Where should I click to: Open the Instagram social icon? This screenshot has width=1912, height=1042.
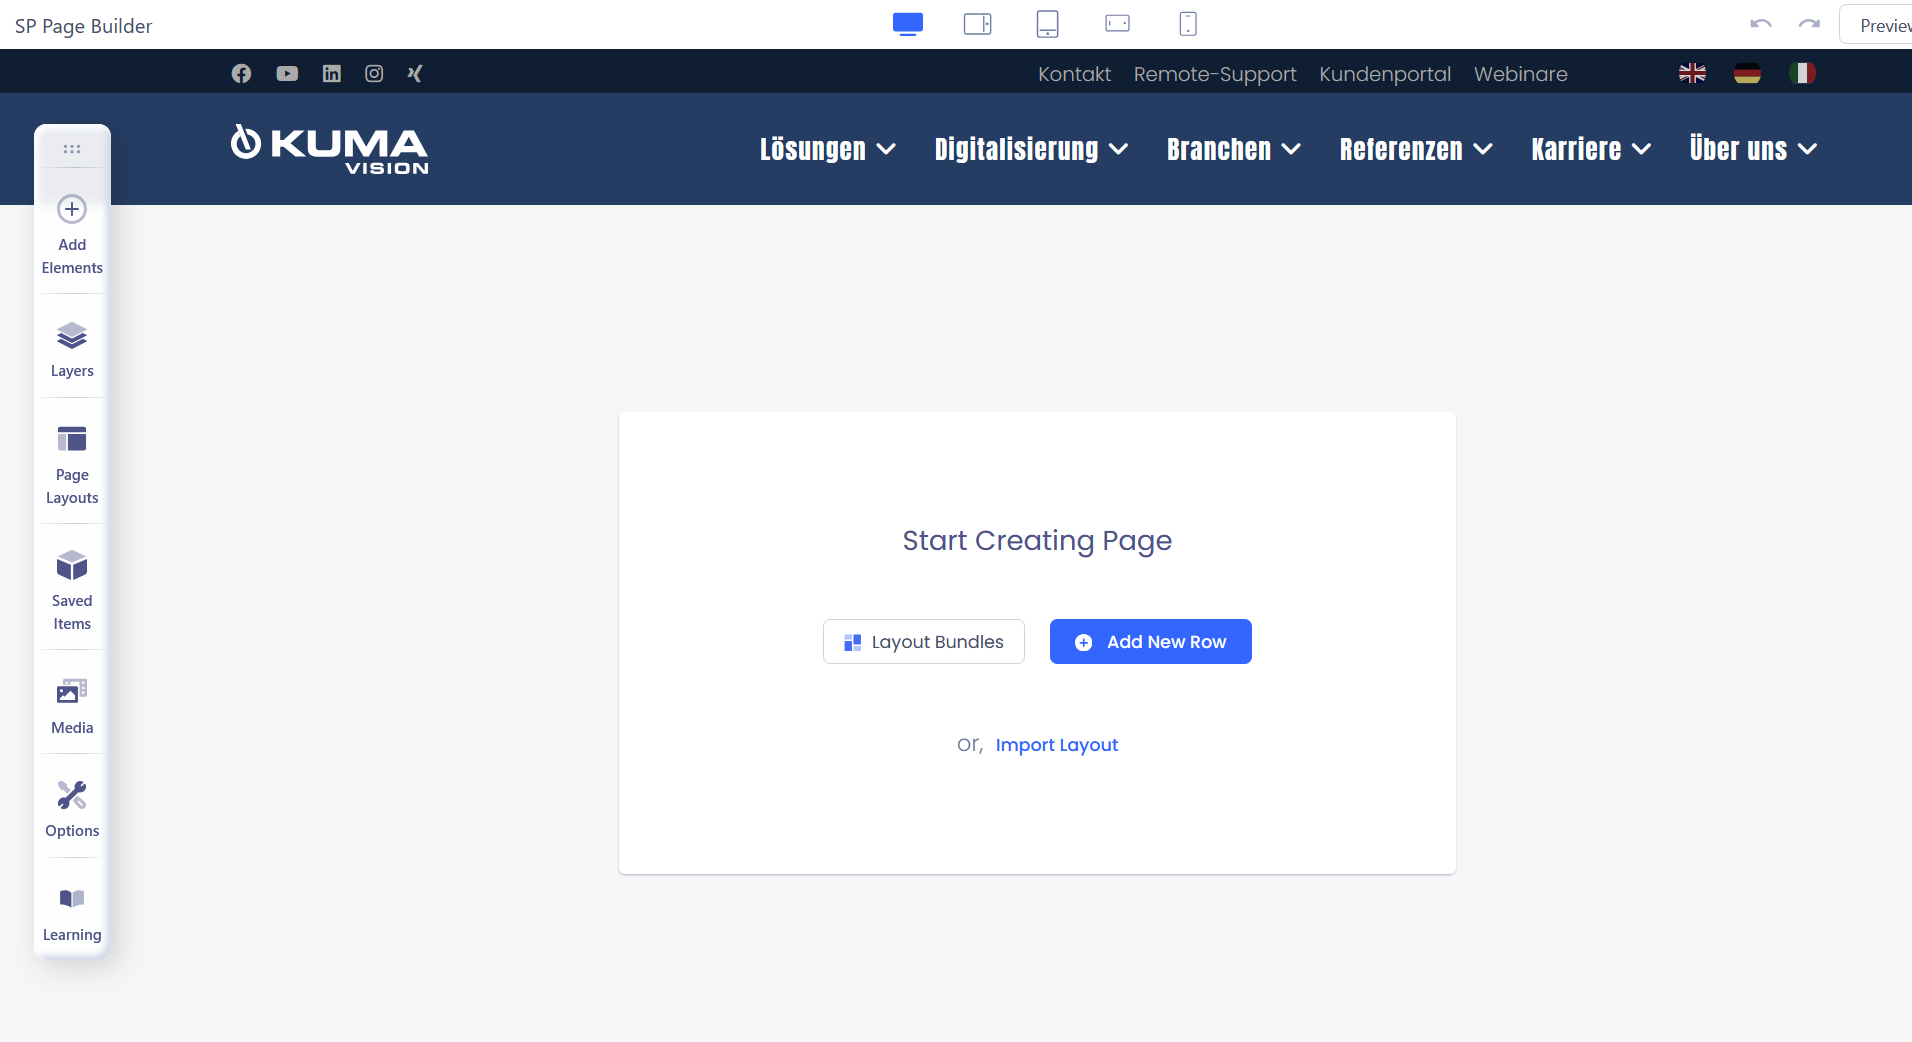pos(374,73)
